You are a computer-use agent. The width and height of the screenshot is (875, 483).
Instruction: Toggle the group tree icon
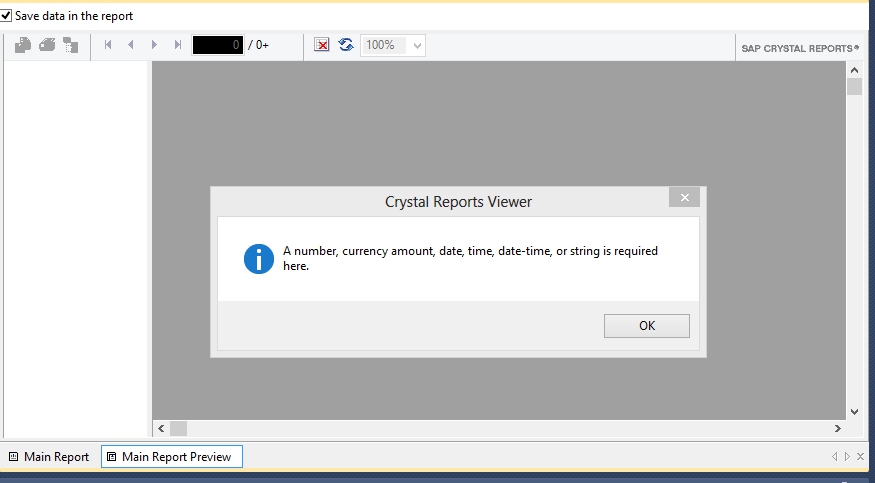coord(70,45)
